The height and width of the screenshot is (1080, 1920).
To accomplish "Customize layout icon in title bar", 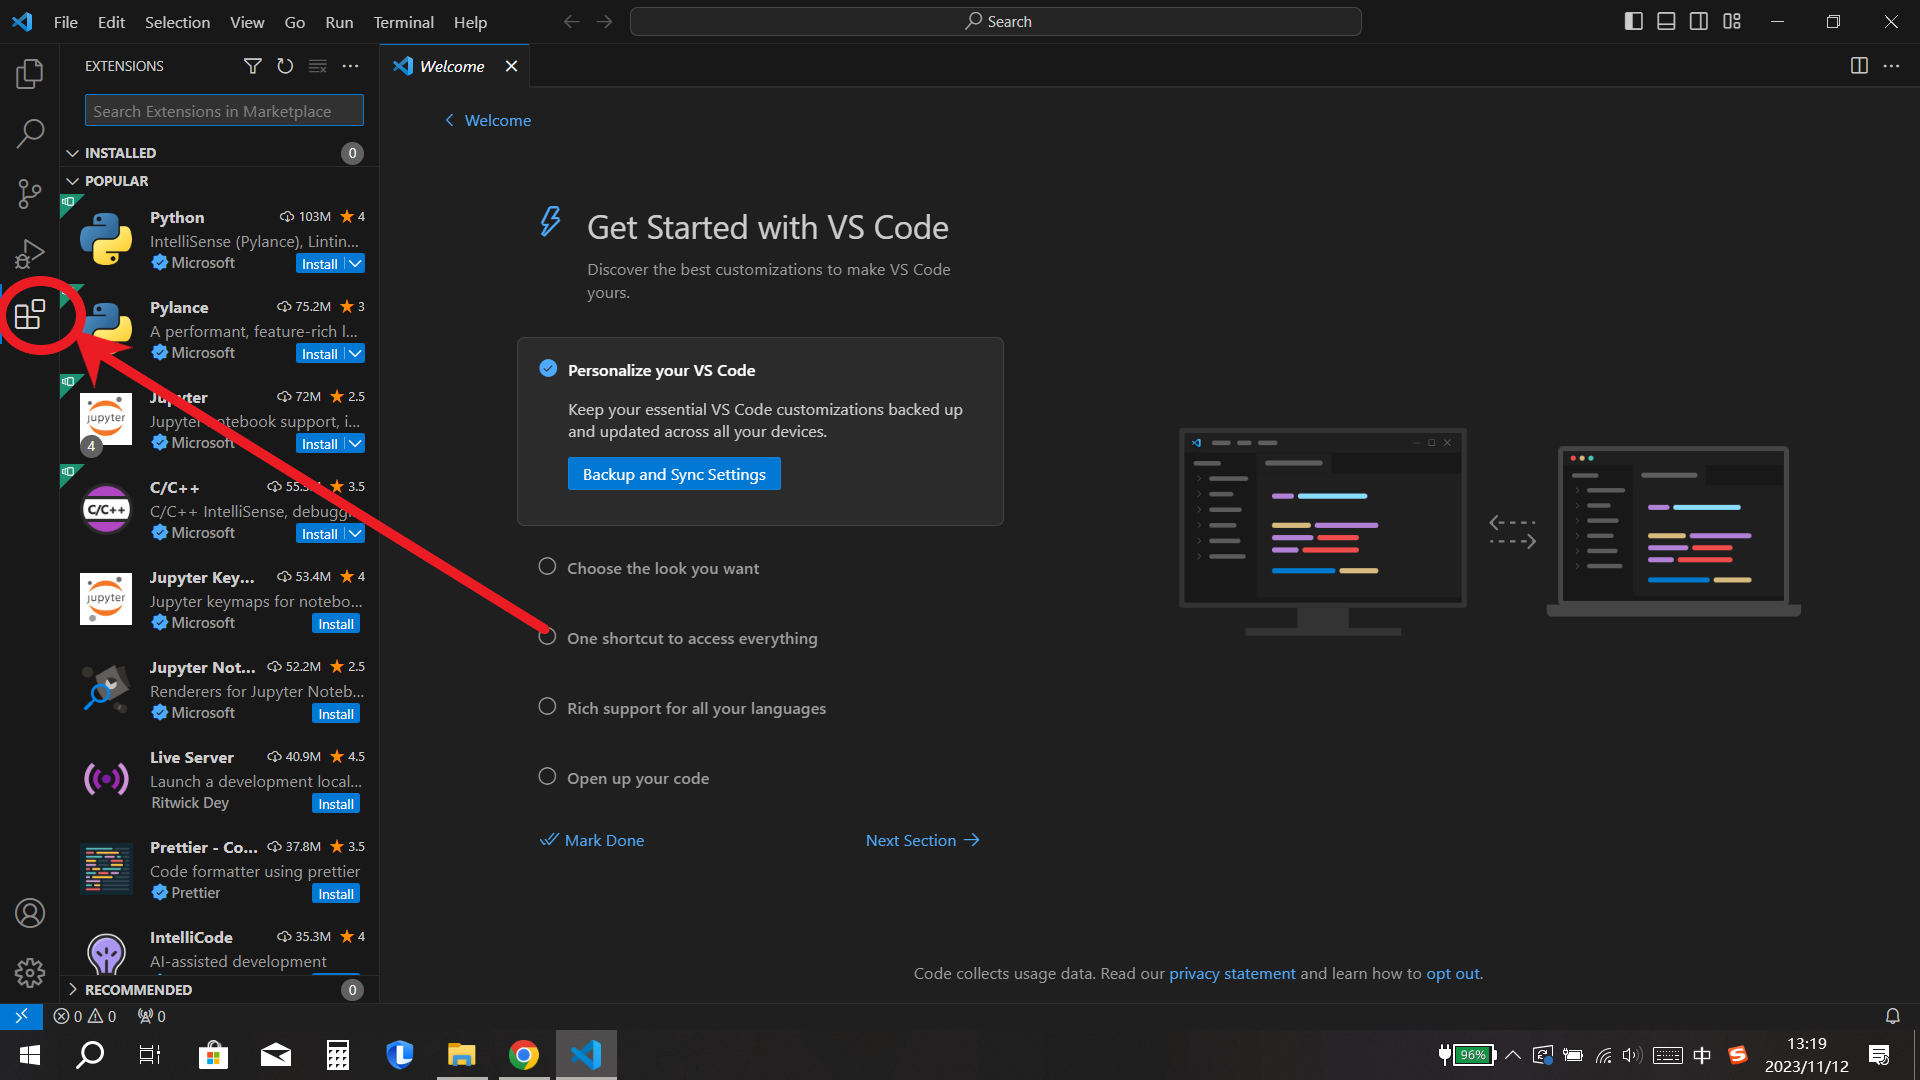I will 1732,21.
